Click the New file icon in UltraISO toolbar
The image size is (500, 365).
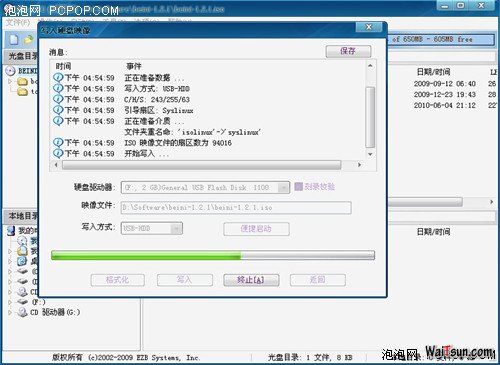tap(14, 40)
